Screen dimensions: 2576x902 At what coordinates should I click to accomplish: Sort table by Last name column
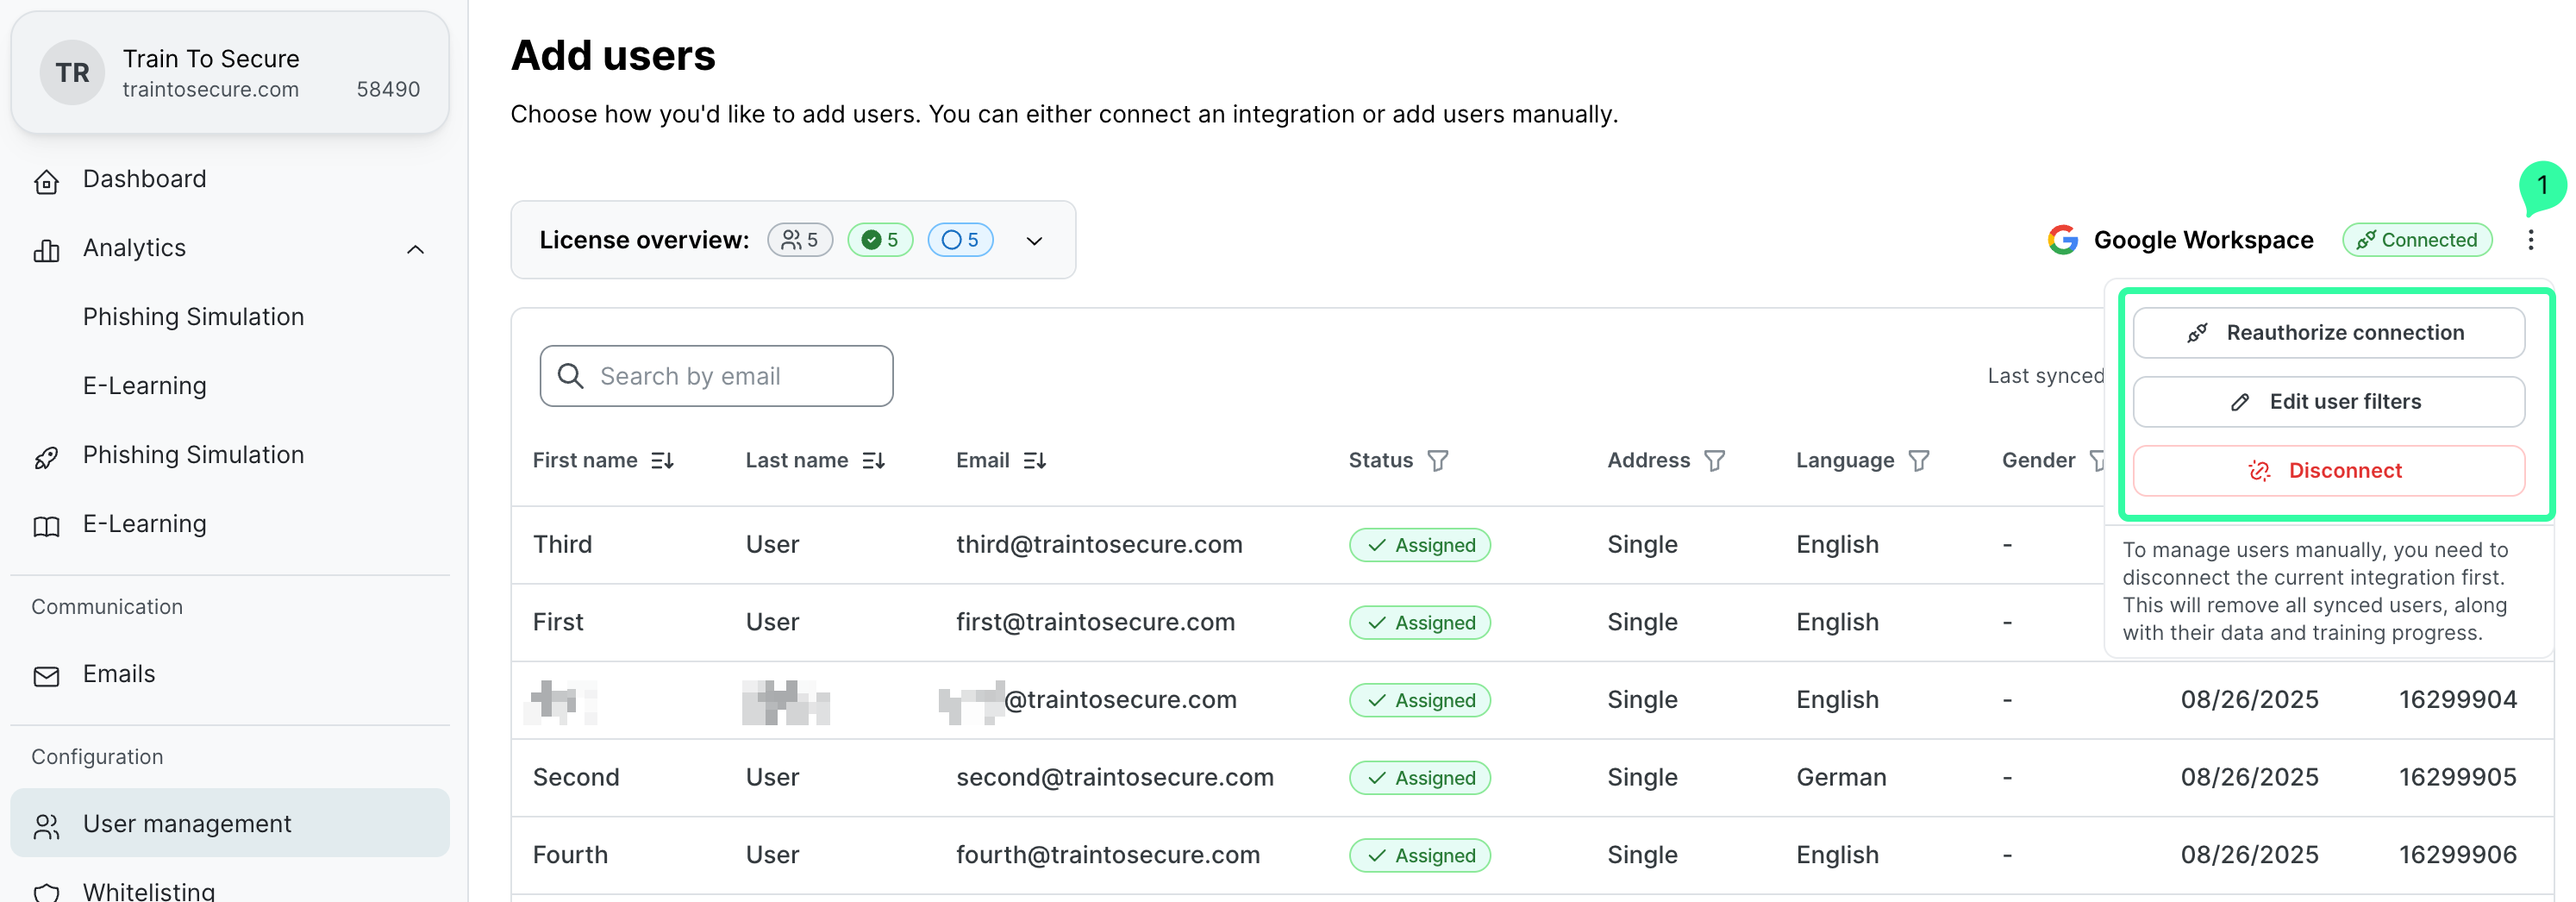pyautogui.click(x=873, y=461)
